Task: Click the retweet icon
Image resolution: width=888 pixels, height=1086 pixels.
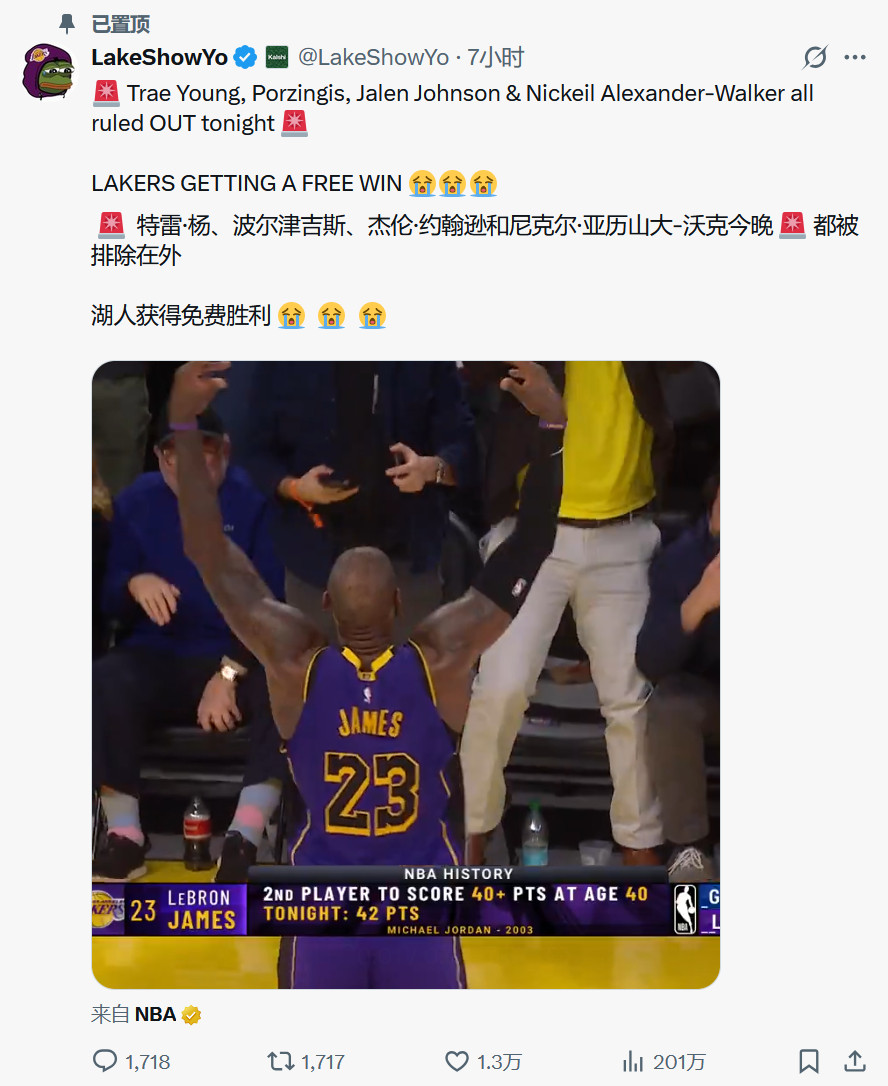Action: [x=281, y=1061]
